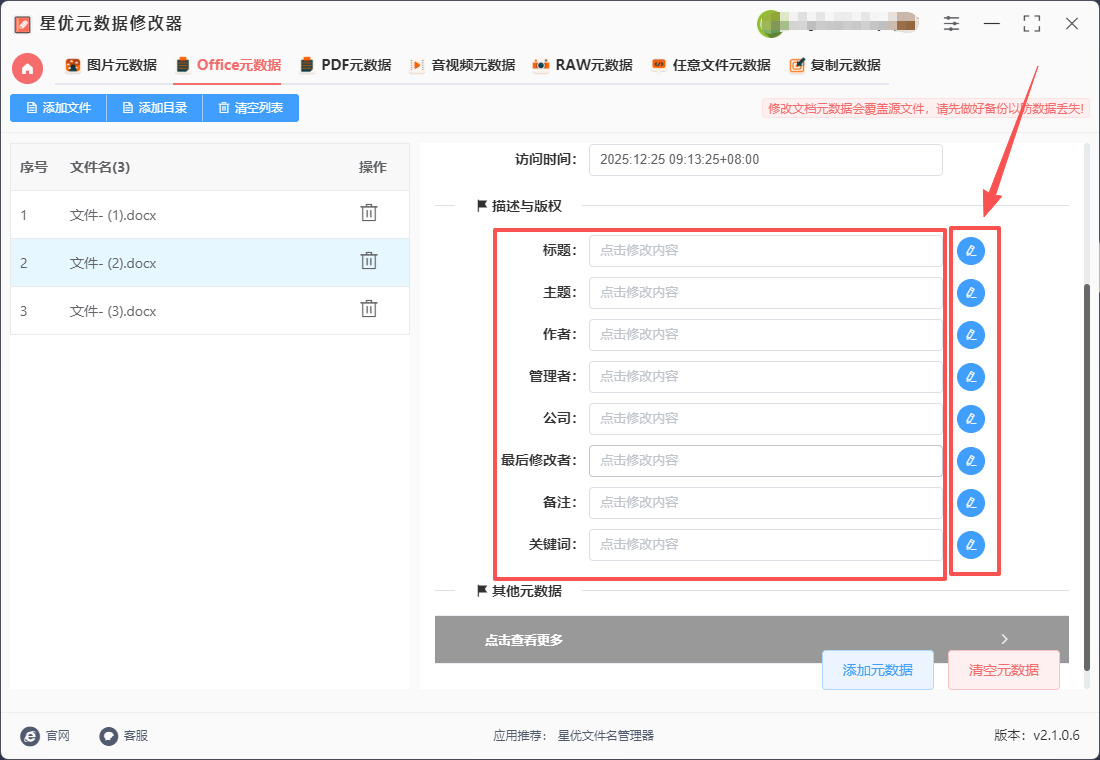Delete 文件- (1).docx with trash icon
Screen dimensions: 1100x760
pos(369,213)
